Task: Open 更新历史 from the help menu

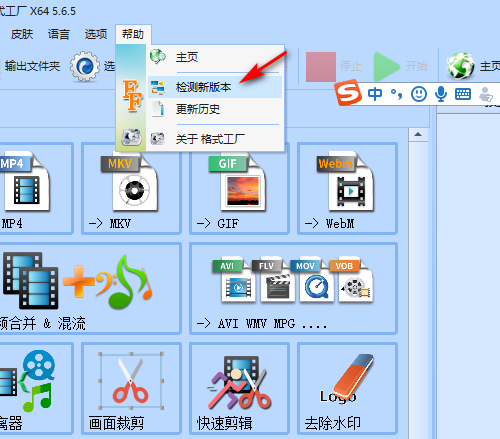Action: [215, 109]
